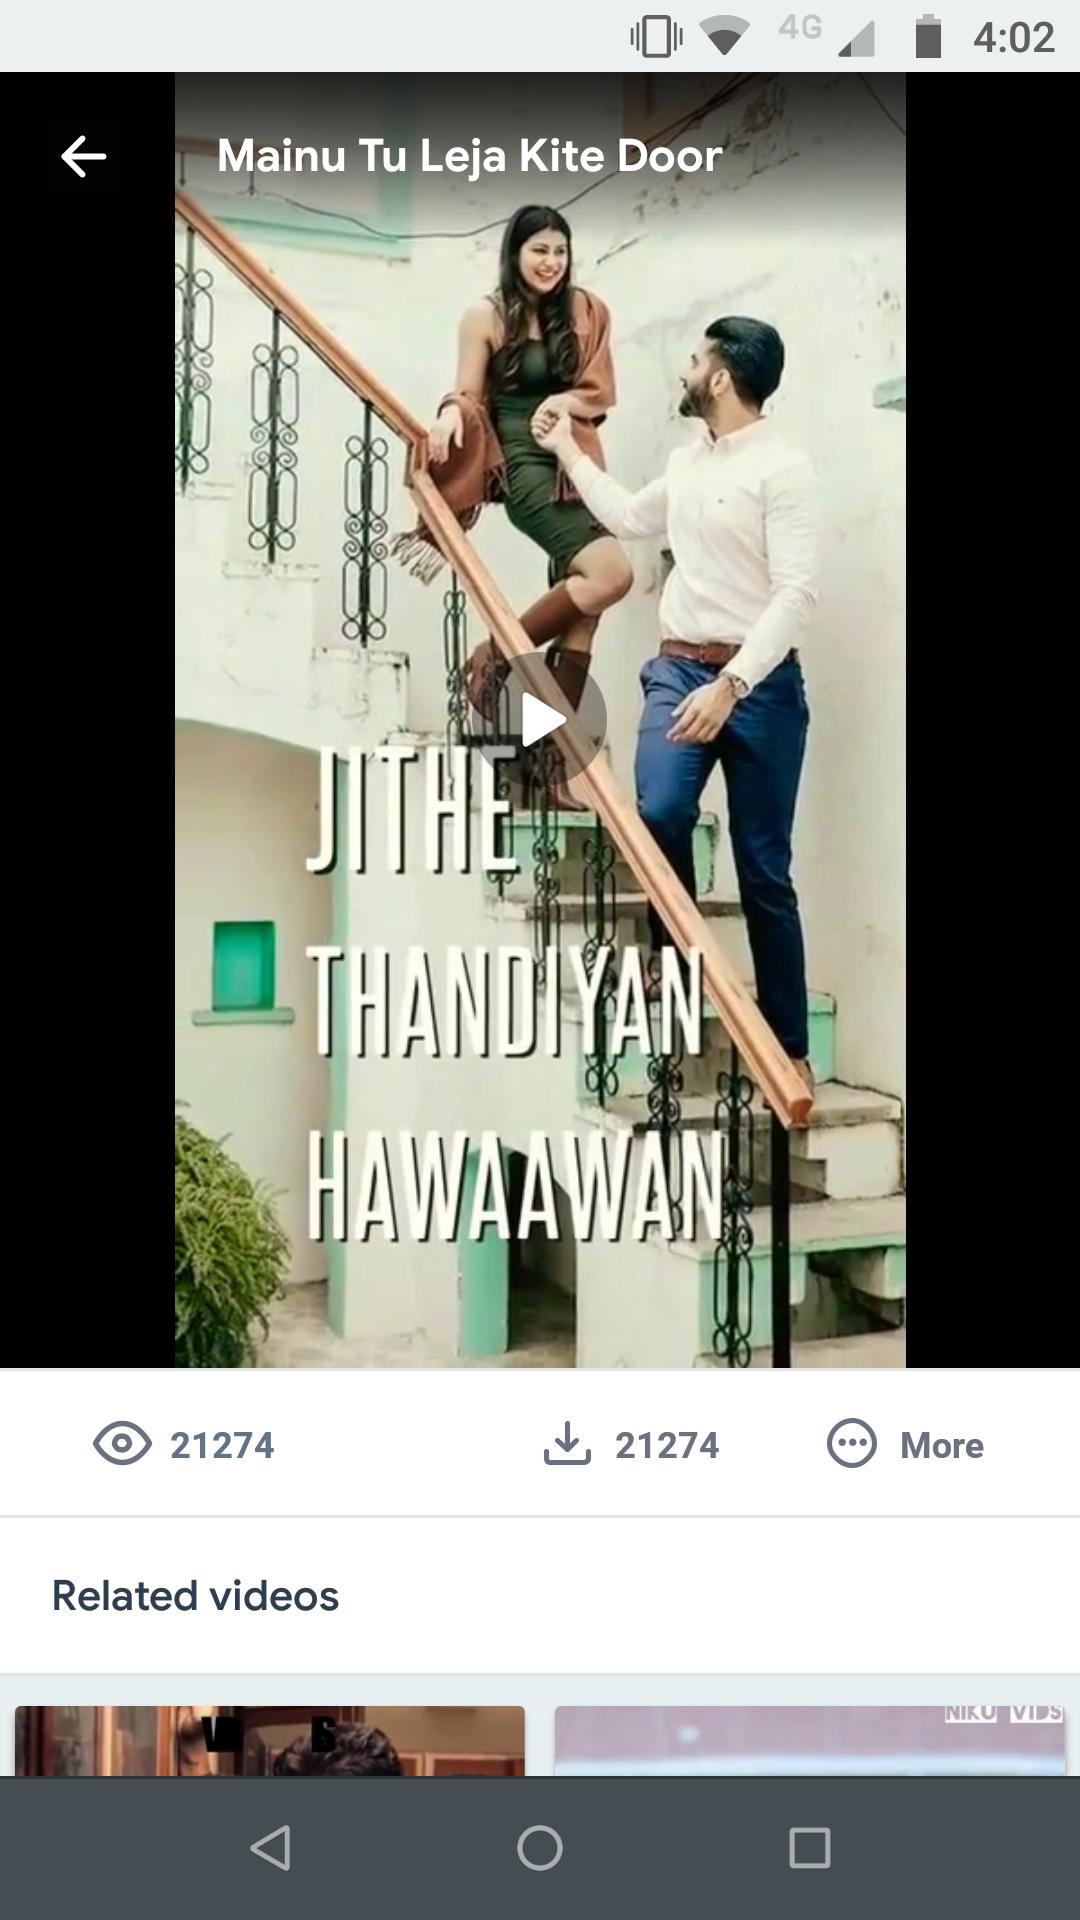Screen dimensions: 1080x1920
Task: Tap the Wi-Fi status icon
Action: coord(725,37)
